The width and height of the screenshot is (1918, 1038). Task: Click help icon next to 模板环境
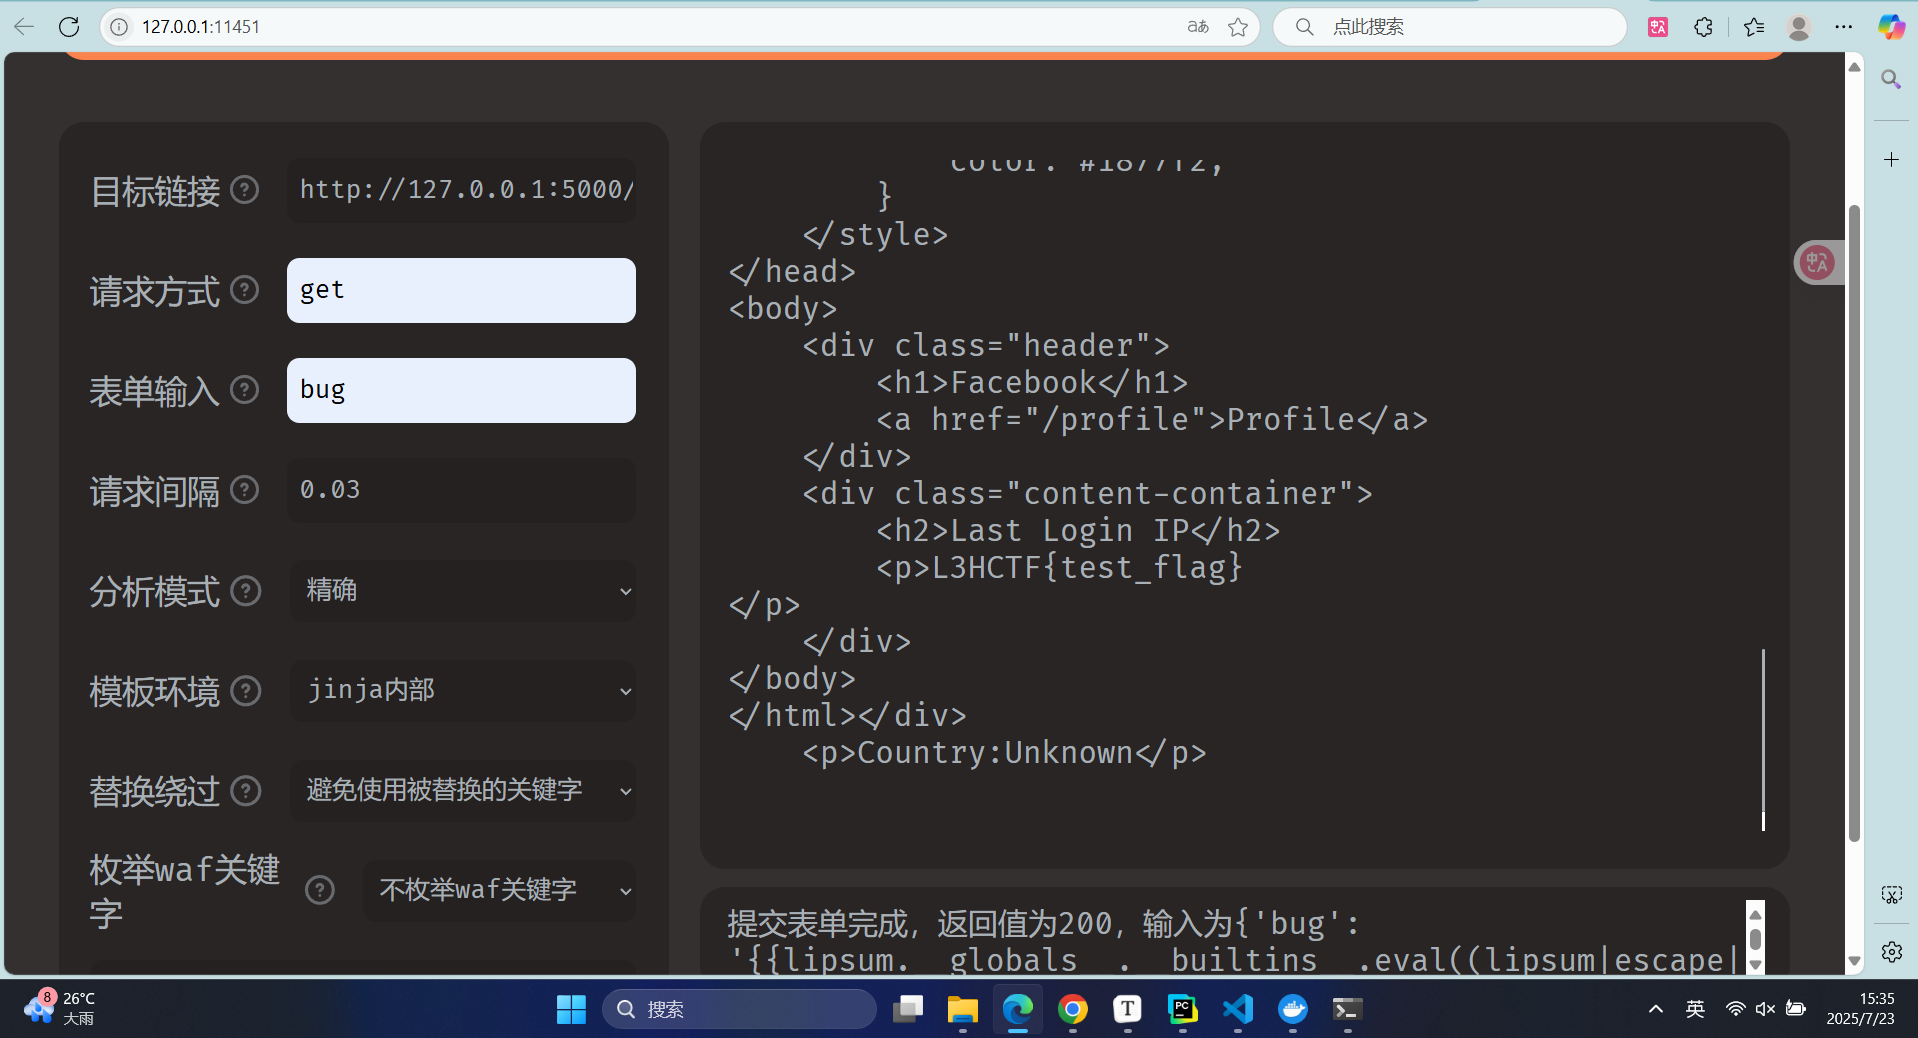pos(245,691)
